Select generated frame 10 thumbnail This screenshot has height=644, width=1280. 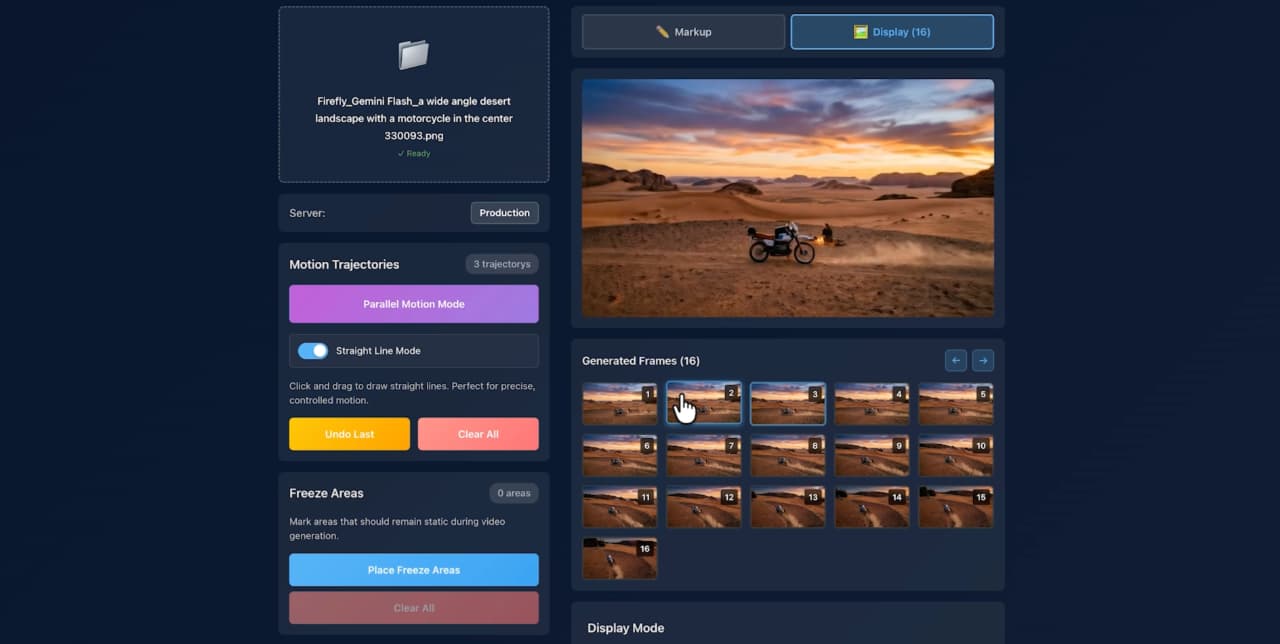[x=955, y=454]
